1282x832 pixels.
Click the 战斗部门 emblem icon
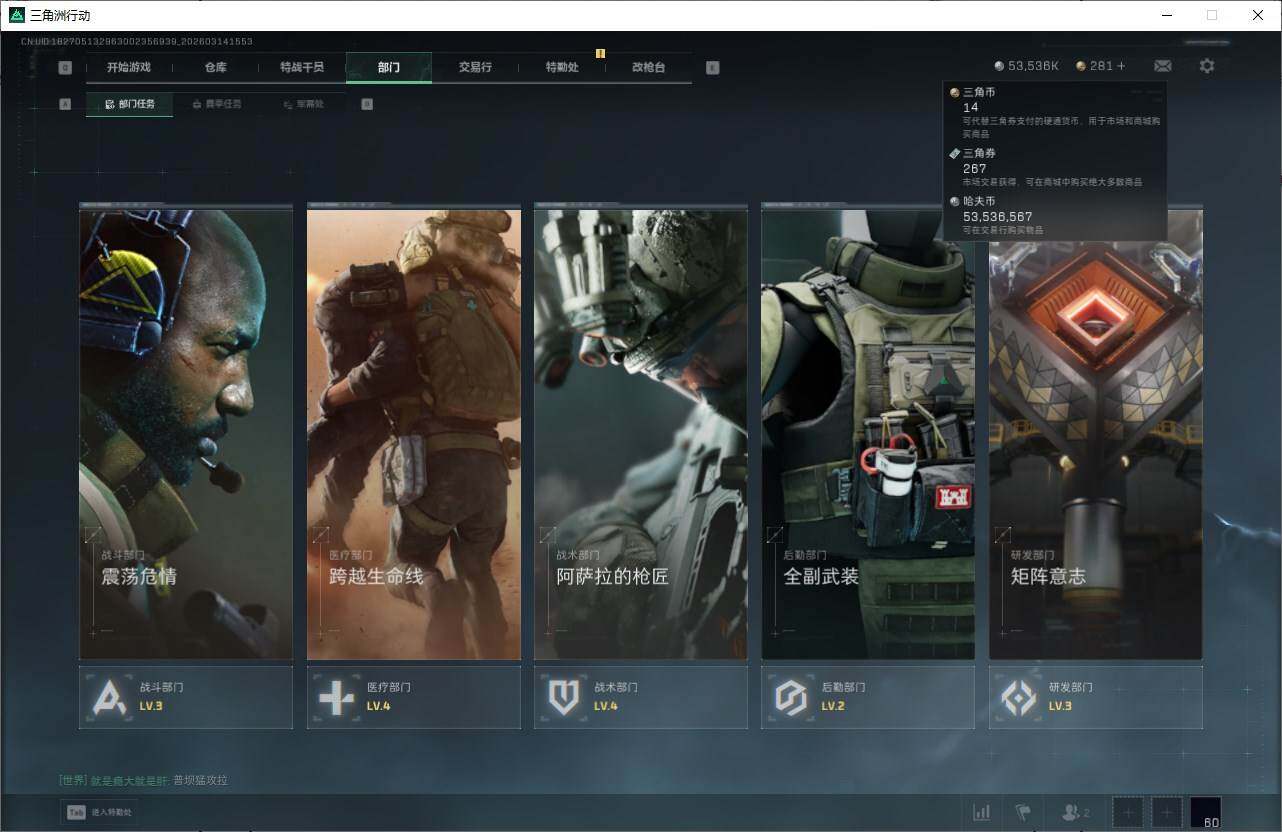(x=109, y=697)
